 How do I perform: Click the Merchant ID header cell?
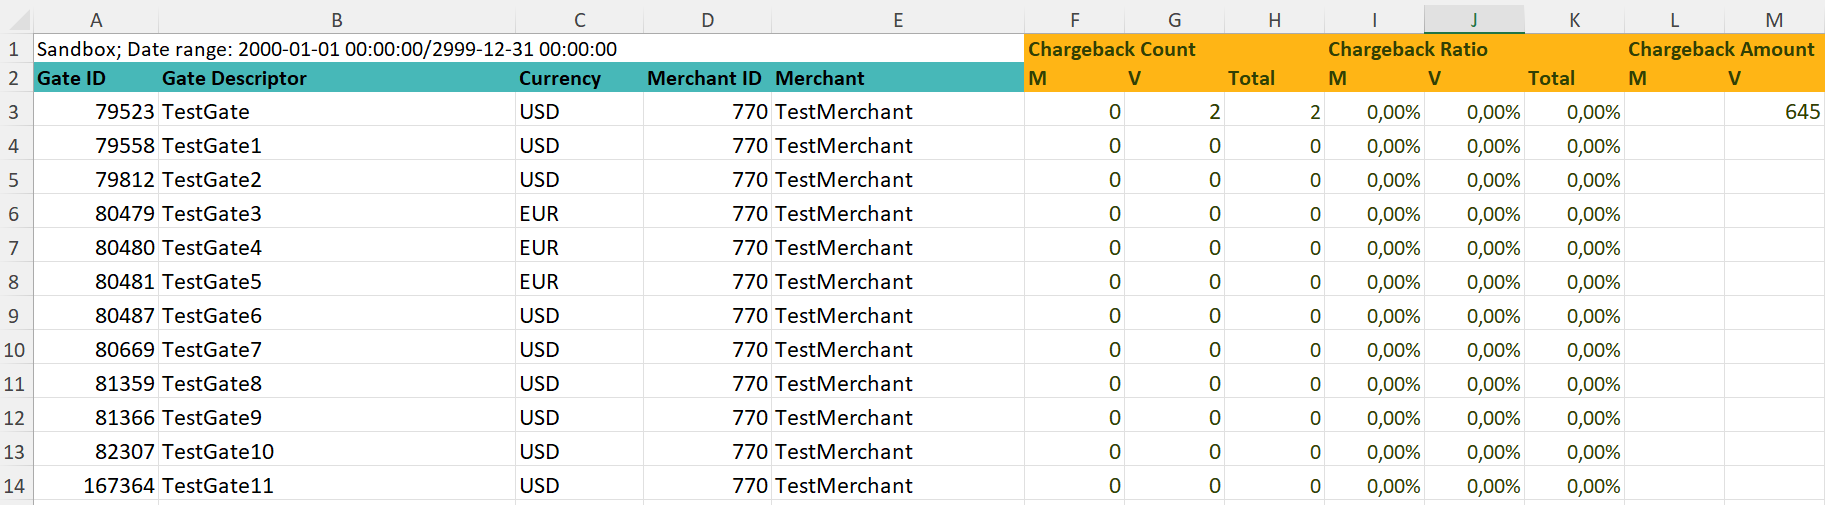pos(706,78)
